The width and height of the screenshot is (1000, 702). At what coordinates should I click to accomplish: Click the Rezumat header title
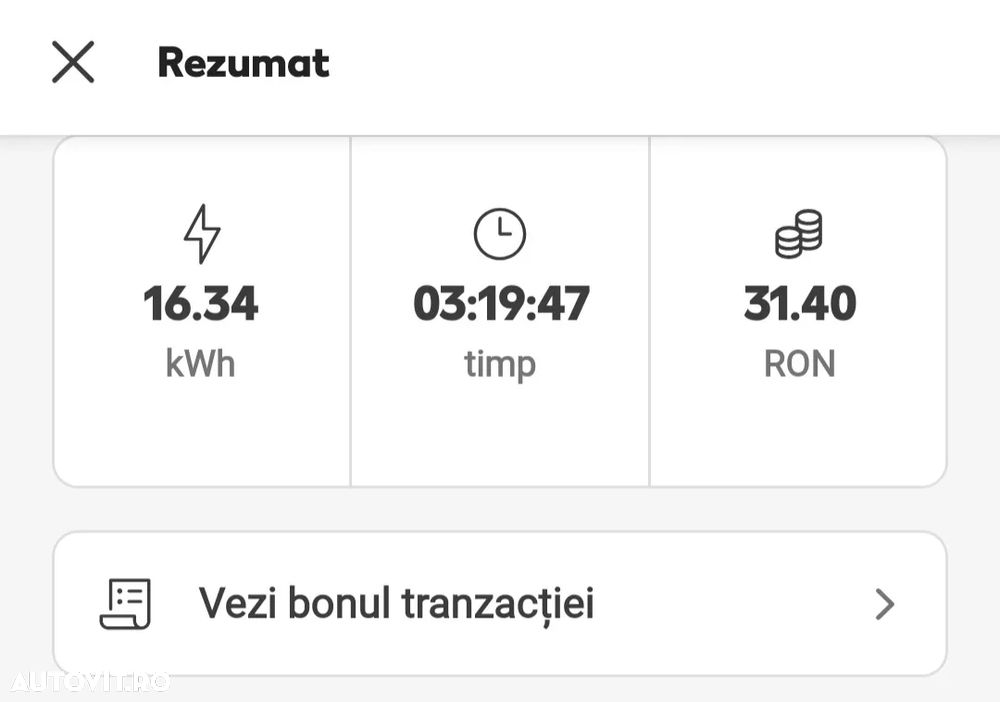click(x=243, y=63)
